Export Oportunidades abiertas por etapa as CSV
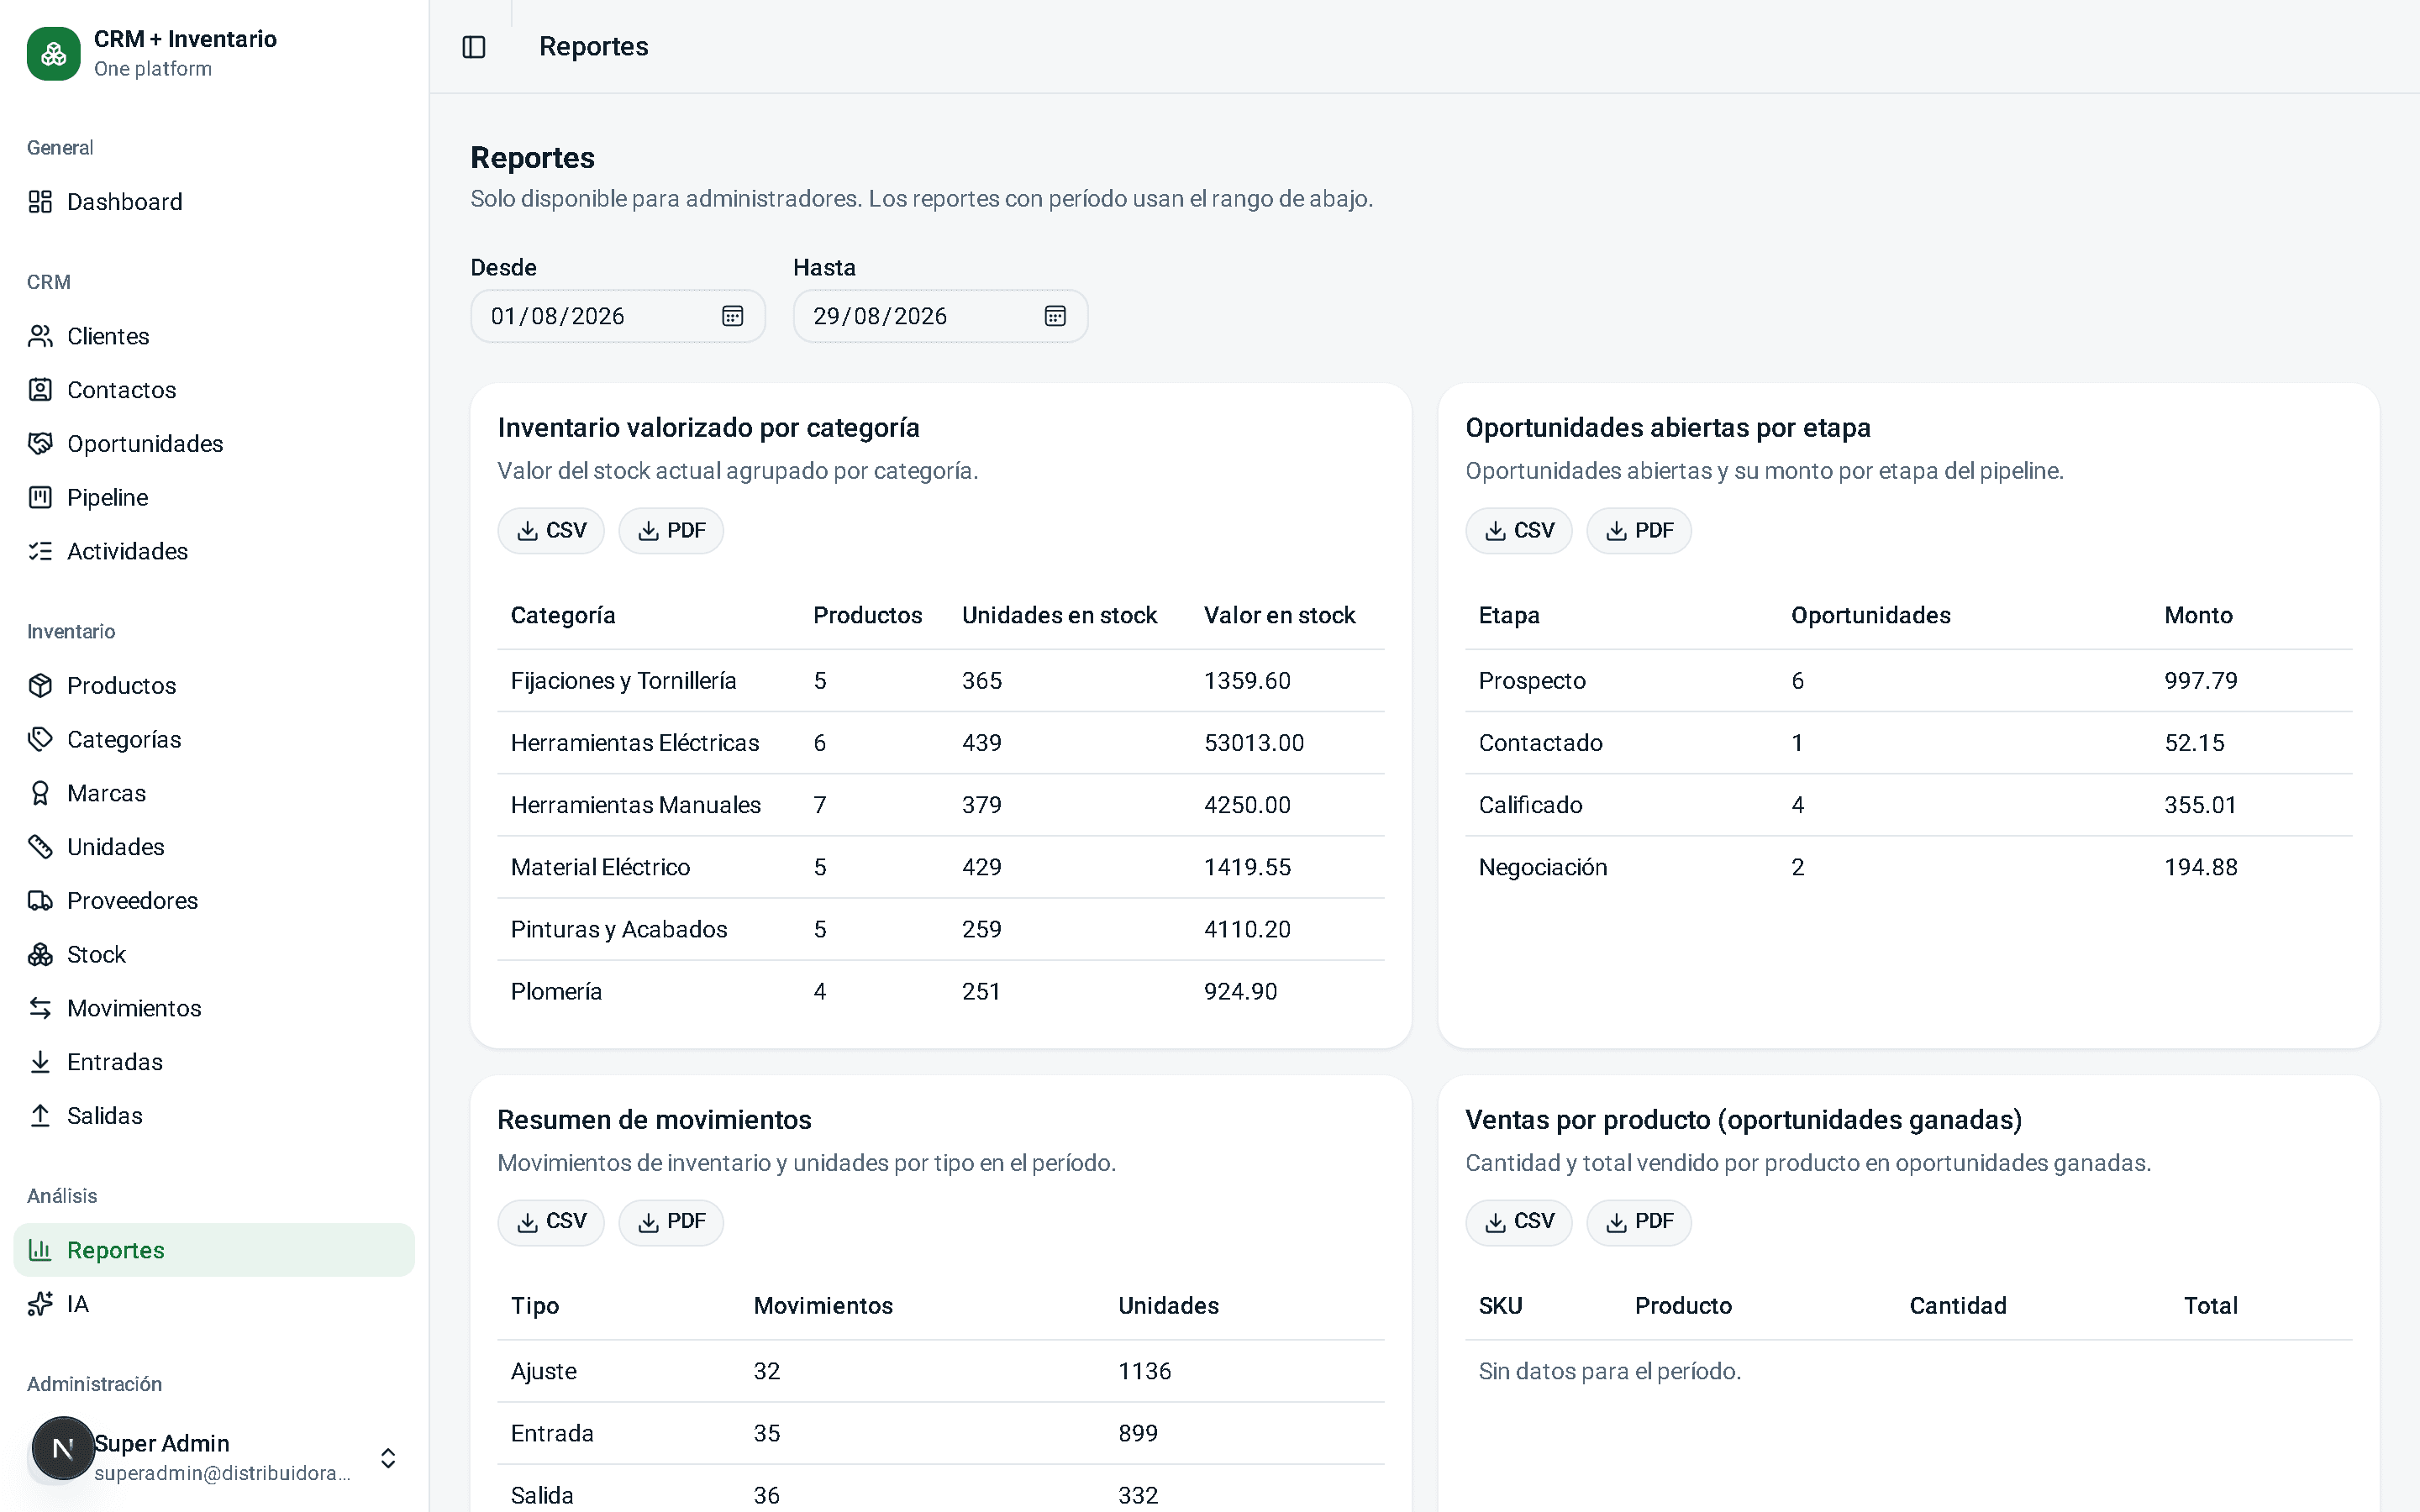This screenshot has width=2420, height=1512. (1519, 531)
